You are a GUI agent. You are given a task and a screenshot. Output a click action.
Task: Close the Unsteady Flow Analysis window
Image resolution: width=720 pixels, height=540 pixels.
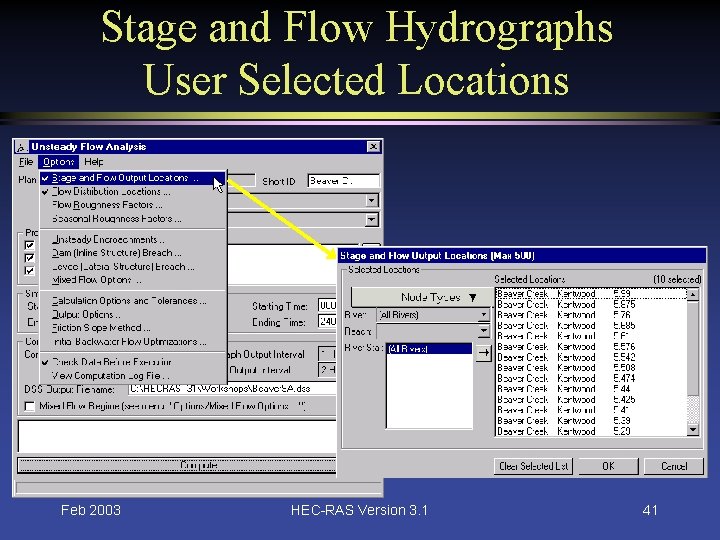pyautogui.click(x=373, y=146)
